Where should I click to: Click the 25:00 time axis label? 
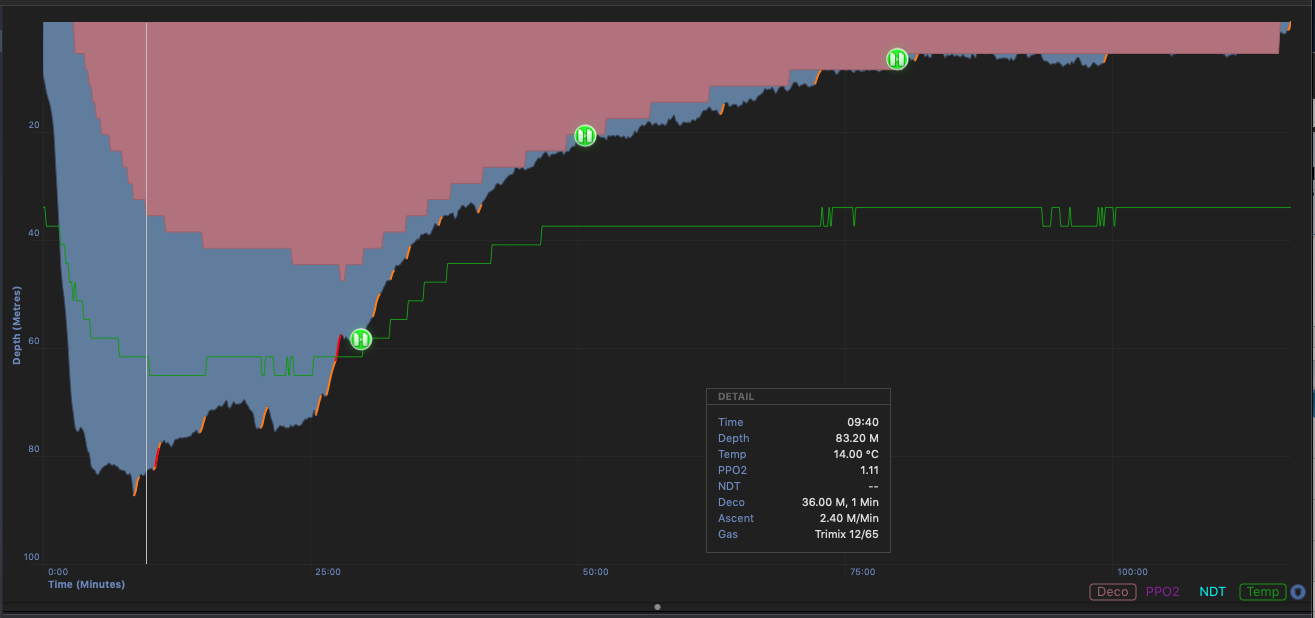click(328, 572)
